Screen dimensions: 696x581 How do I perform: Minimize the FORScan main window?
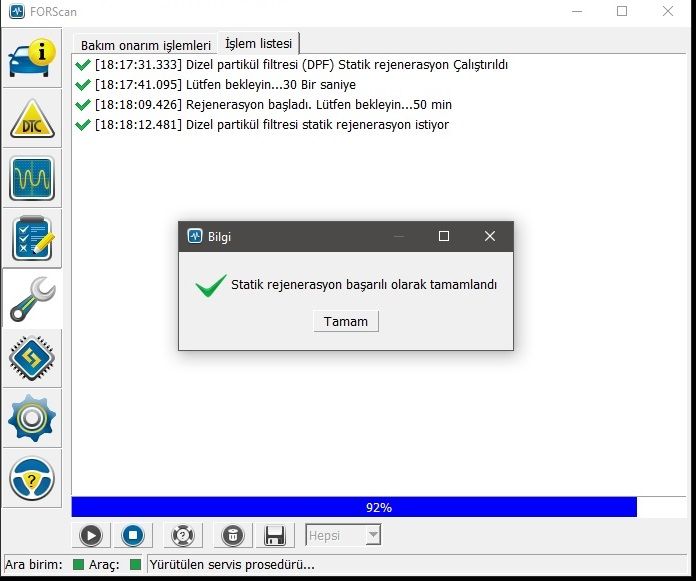point(577,12)
